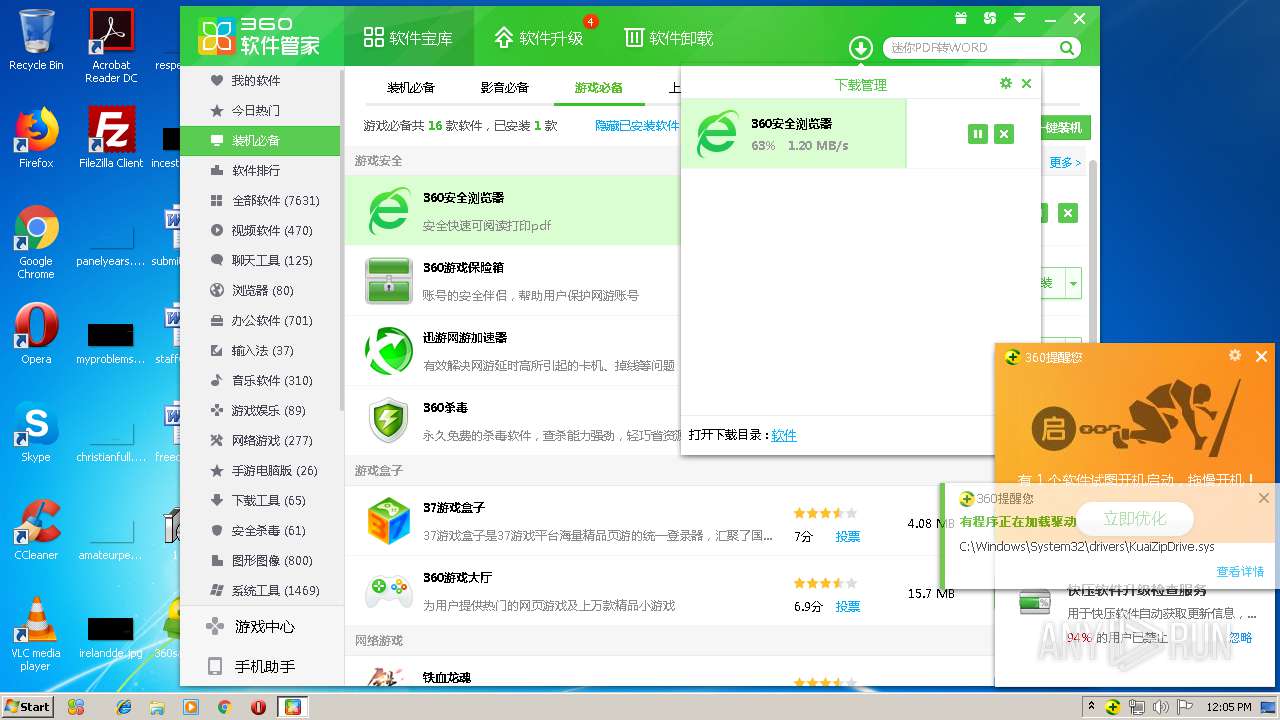This screenshot has height=720, width=1280.
Task: Select 装机必备 in left sidebar
Action: pos(260,140)
